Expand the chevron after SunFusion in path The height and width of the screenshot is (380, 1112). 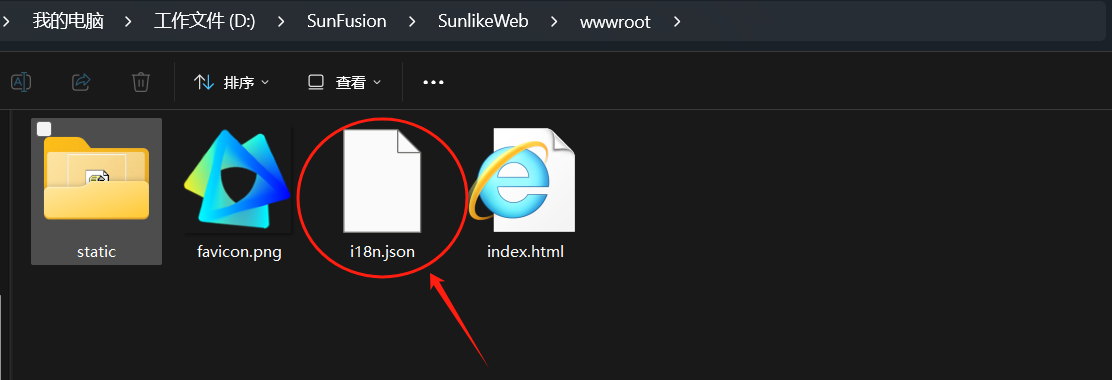point(412,21)
